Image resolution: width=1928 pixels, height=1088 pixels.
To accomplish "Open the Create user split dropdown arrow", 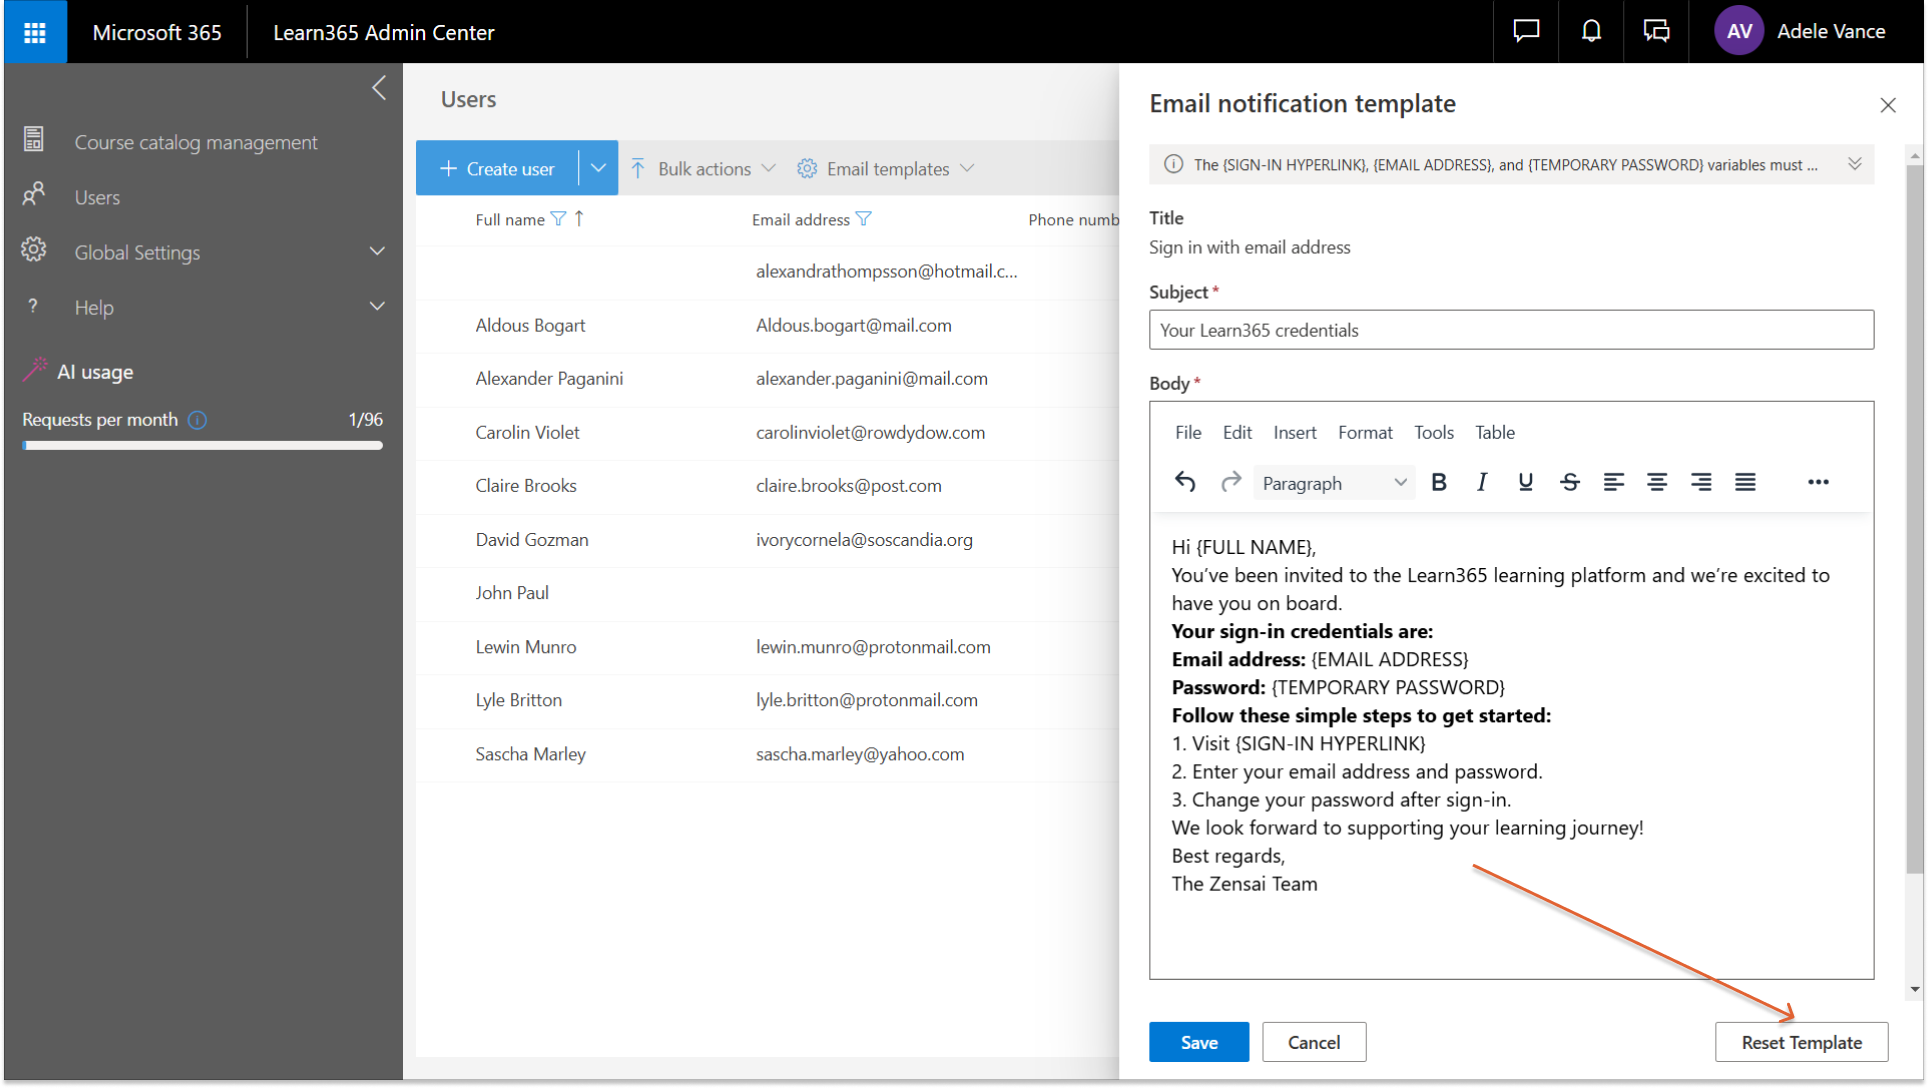I will (x=598, y=168).
